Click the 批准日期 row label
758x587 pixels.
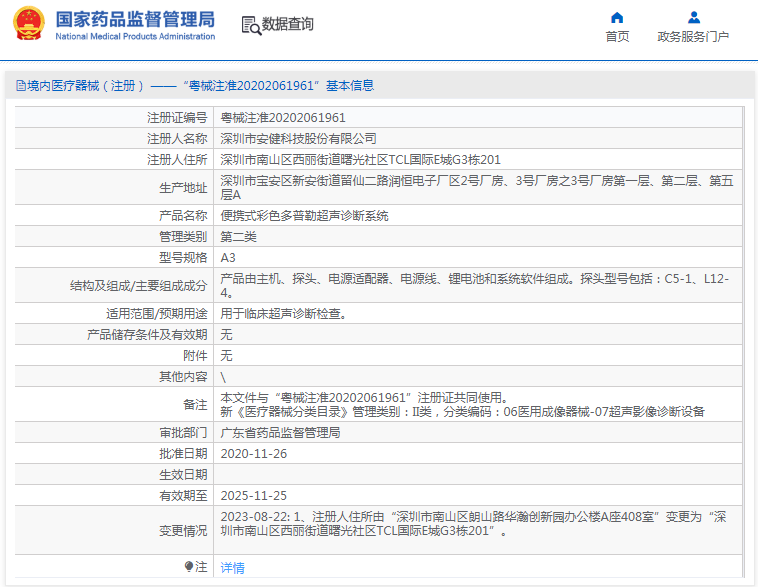pyautogui.click(x=183, y=454)
